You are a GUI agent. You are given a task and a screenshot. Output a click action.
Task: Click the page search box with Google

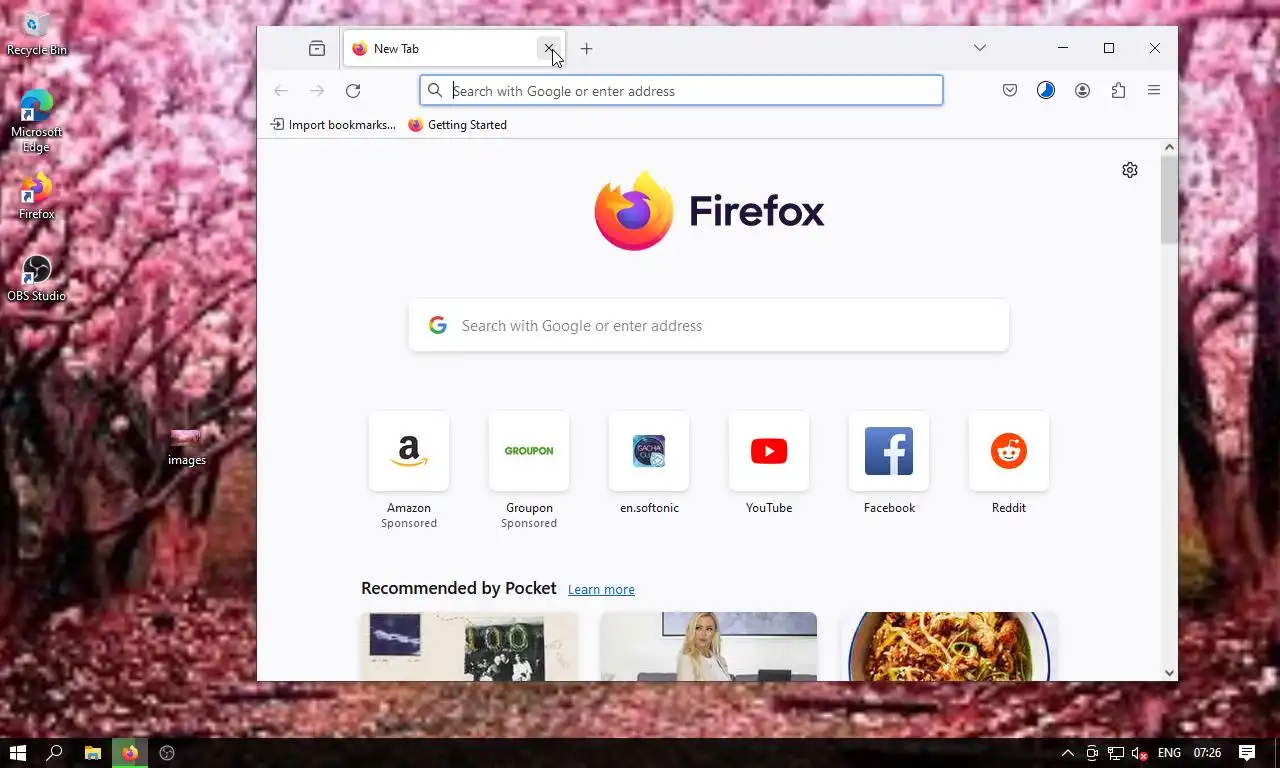click(x=709, y=326)
